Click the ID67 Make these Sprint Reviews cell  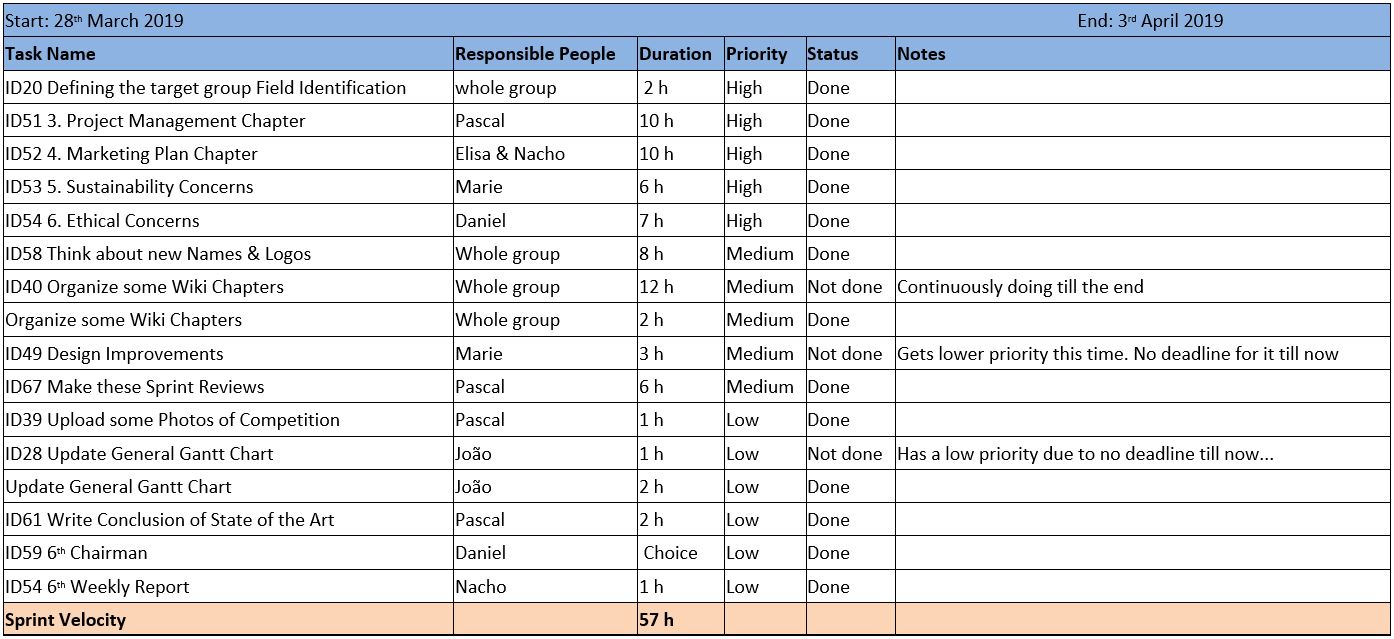tap(228, 387)
